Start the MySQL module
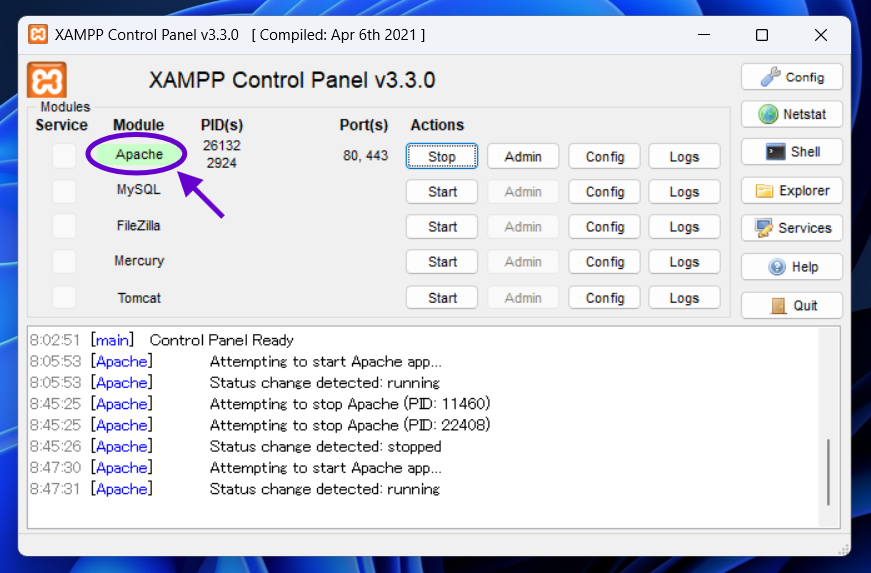 (x=441, y=192)
